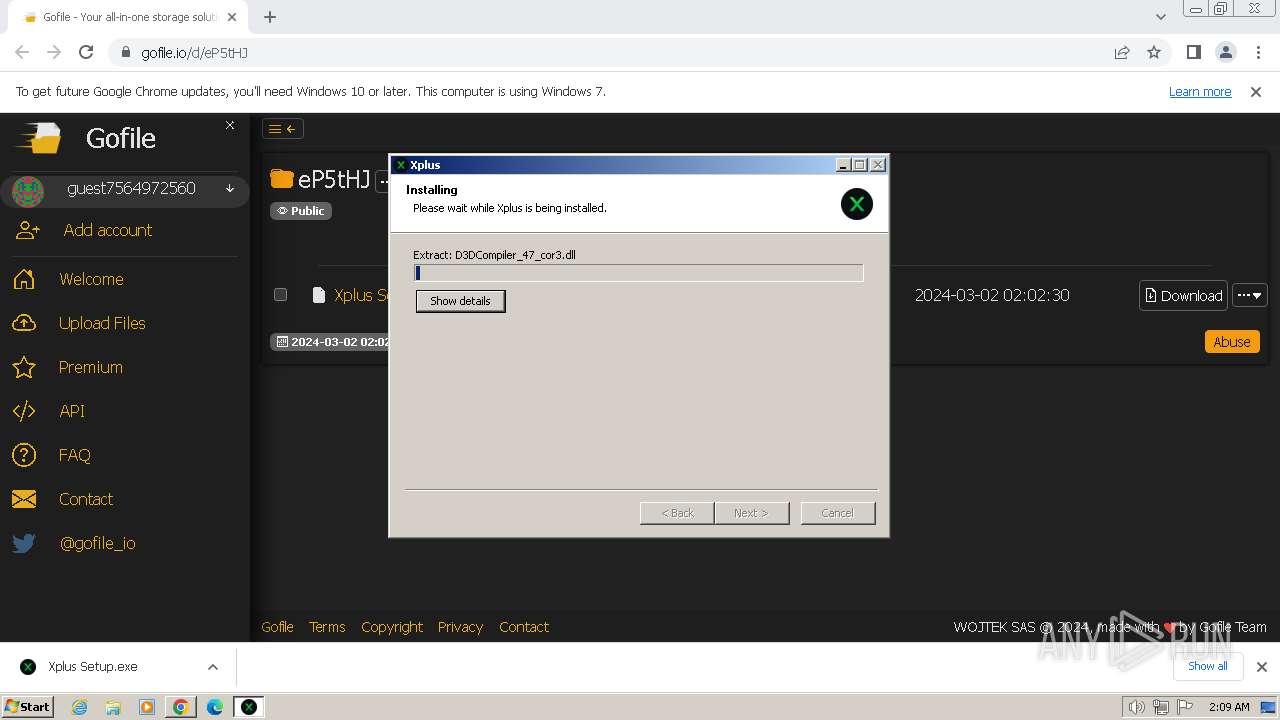The image size is (1280, 720).
Task: Reload the Gofile page
Action: click(x=86, y=52)
